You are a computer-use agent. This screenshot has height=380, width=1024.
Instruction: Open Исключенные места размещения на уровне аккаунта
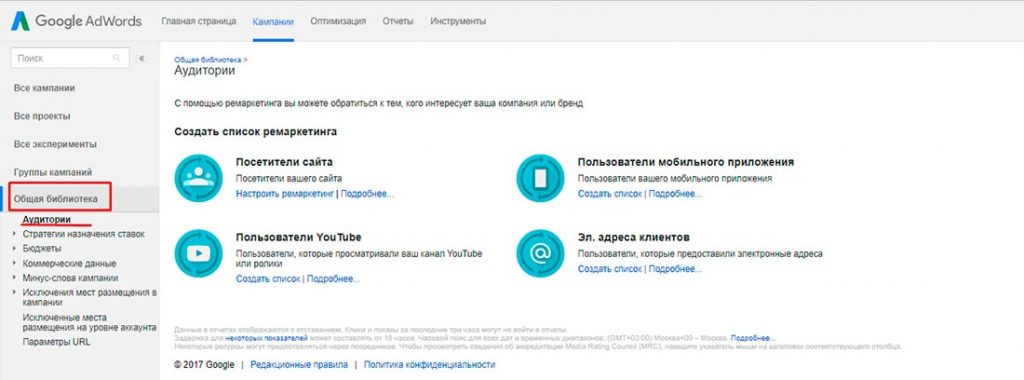point(89,322)
